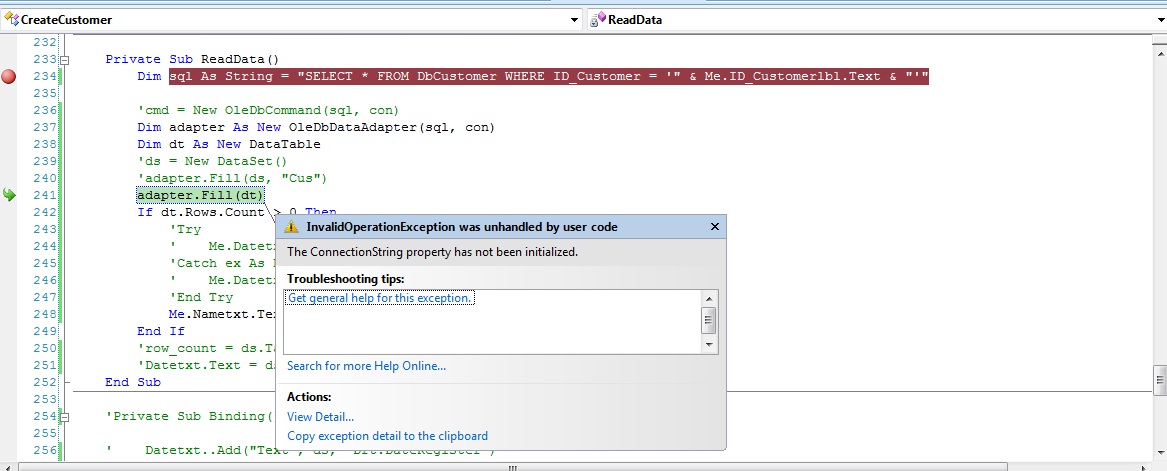
Task: Click the red breakpoint marker on line 234
Action: point(8,77)
